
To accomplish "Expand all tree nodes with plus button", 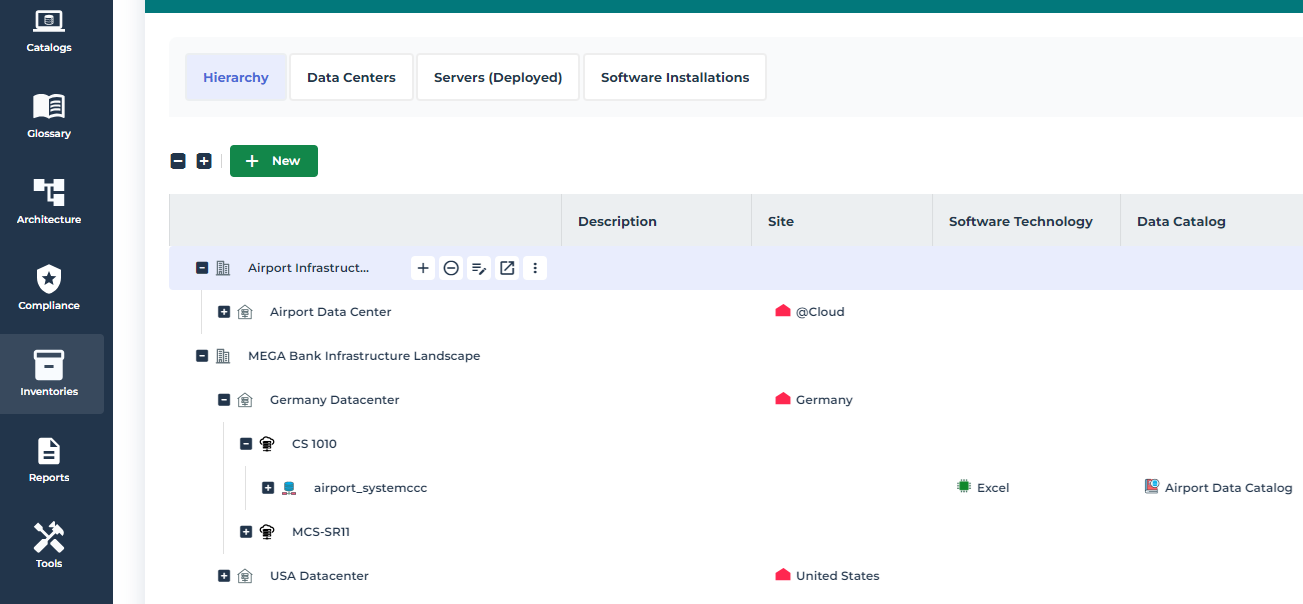I will pyautogui.click(x=204, y=161).
